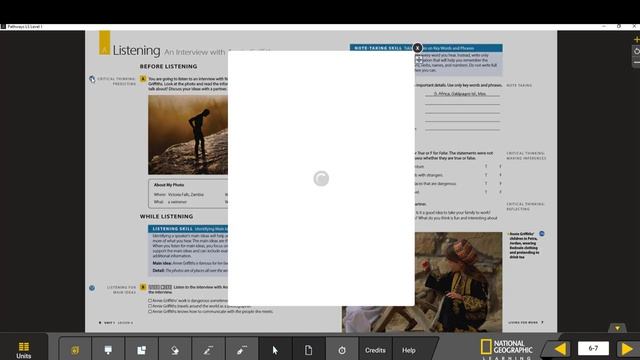Click the LISTENING SKILL blue header bar
The image size is (640, 360).
188,229
